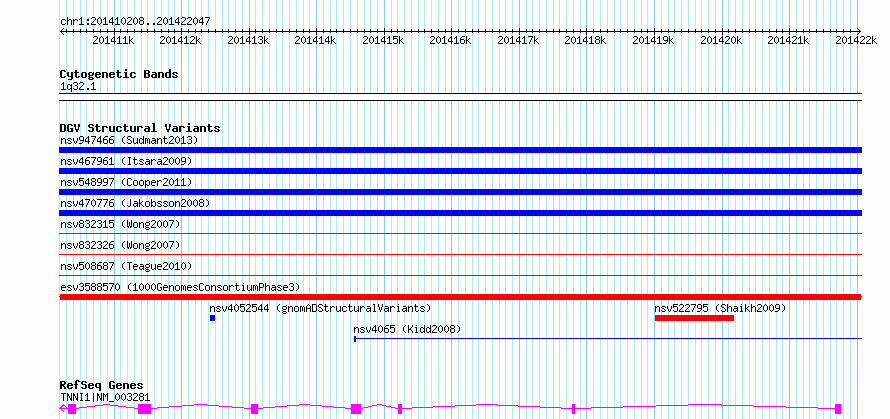Click the blue bar under nsv470776
This screenshot has width=890, height=419.
click(460, 213)
